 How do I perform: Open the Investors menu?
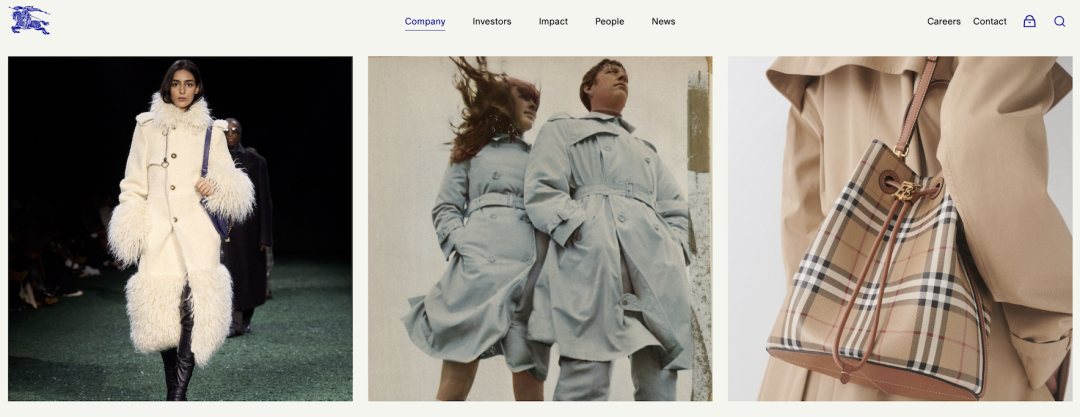pyautogui.click(x=492, y=22)
